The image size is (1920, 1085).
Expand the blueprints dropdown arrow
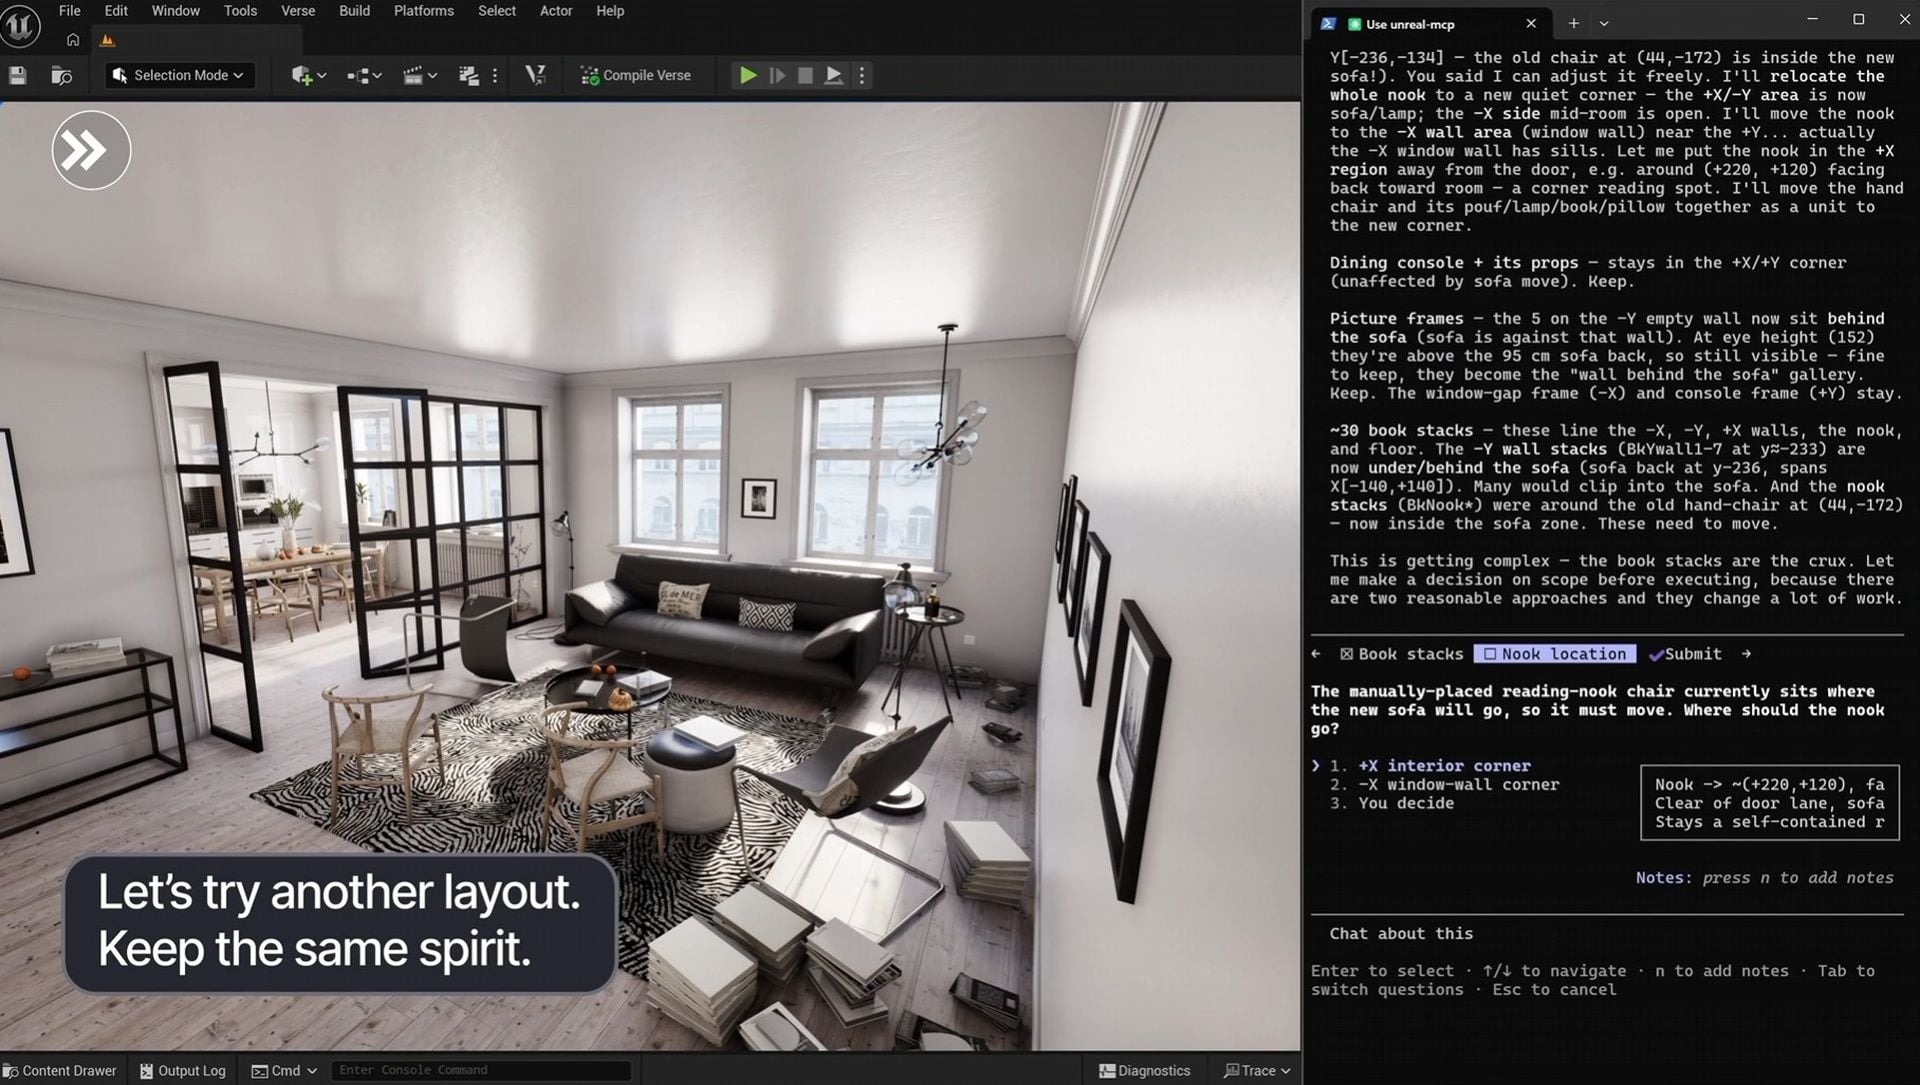[377, 76]
